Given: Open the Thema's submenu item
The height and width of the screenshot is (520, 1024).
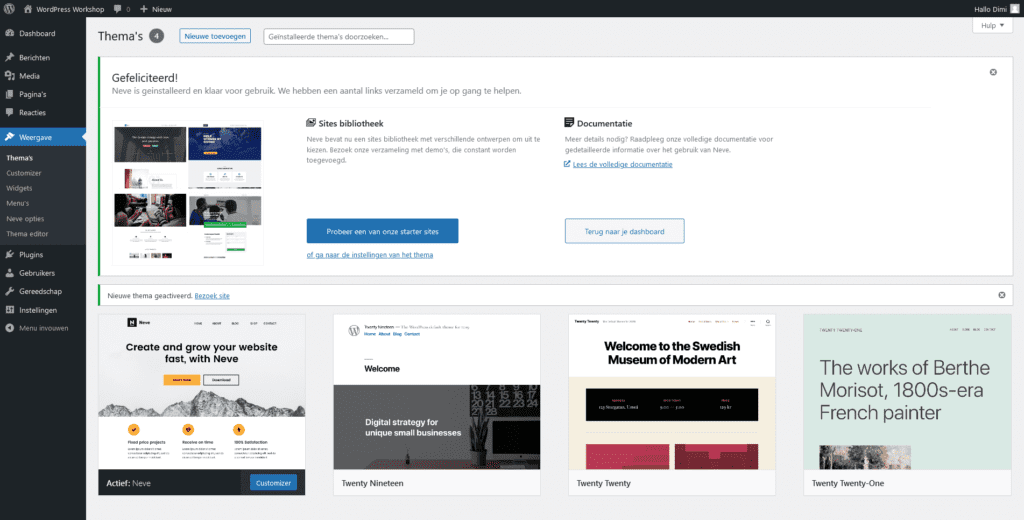Looking at the screenshot, I should 20,158.
